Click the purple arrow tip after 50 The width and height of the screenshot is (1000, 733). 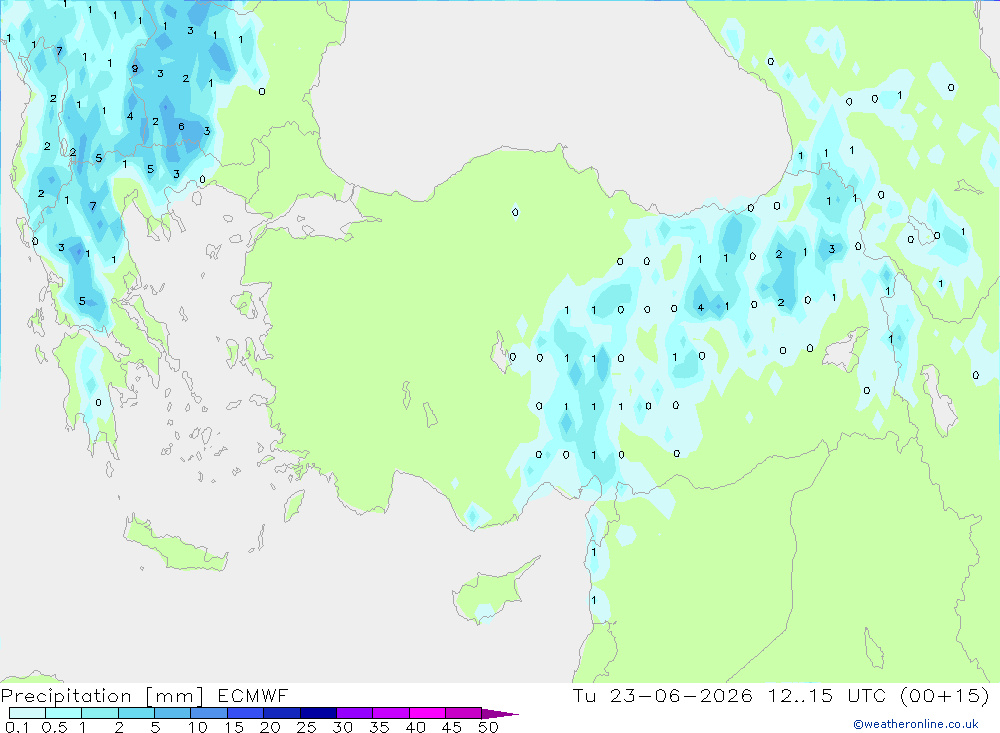tap(500, 713)
